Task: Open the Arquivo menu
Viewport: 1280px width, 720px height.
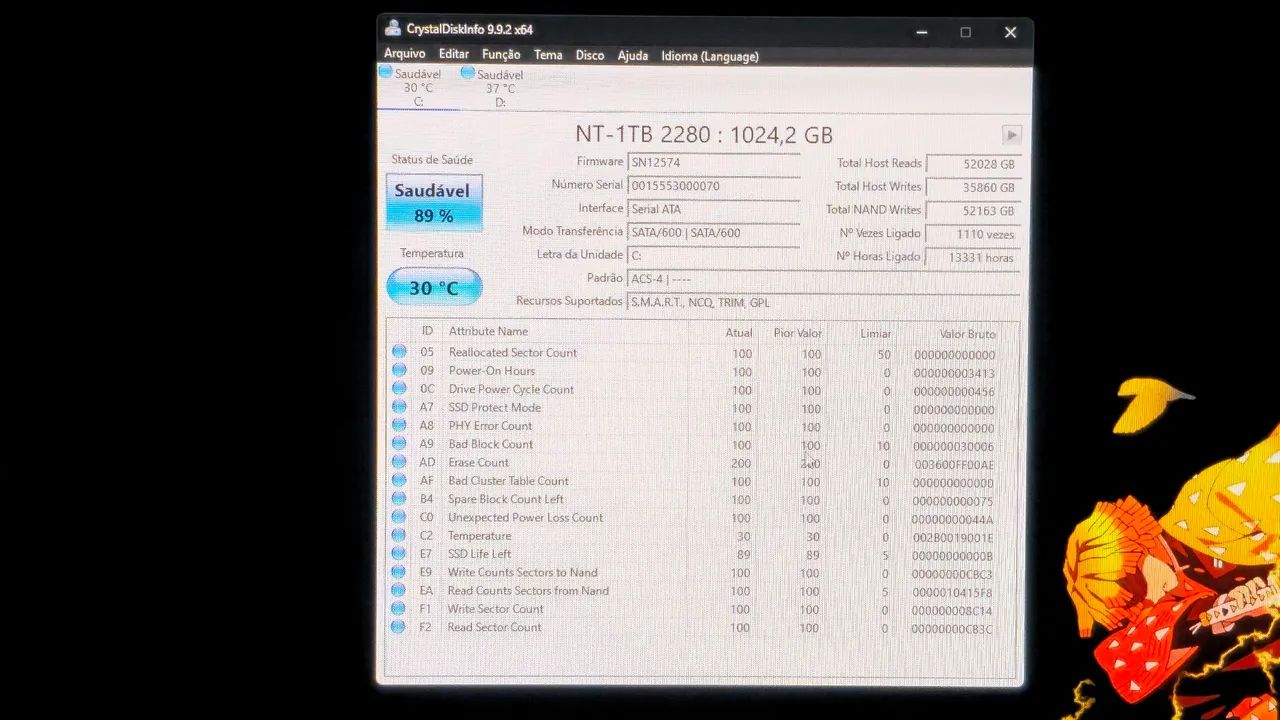Action: pos(404,54)
